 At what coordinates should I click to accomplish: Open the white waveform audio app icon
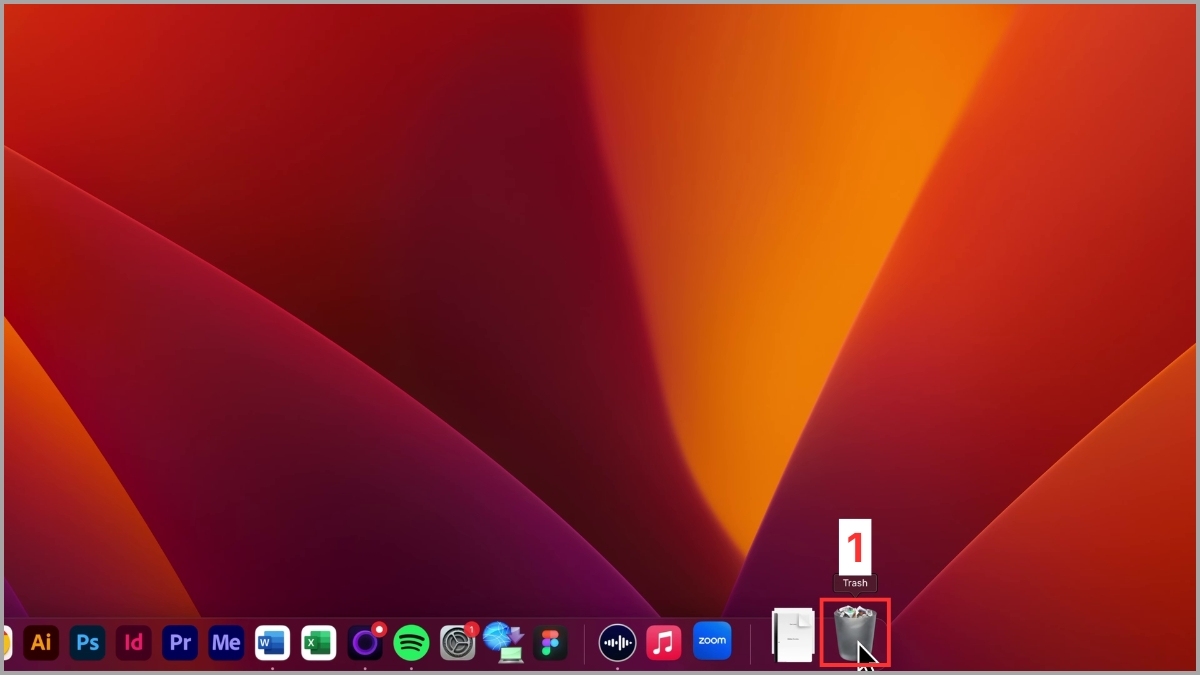617,642
